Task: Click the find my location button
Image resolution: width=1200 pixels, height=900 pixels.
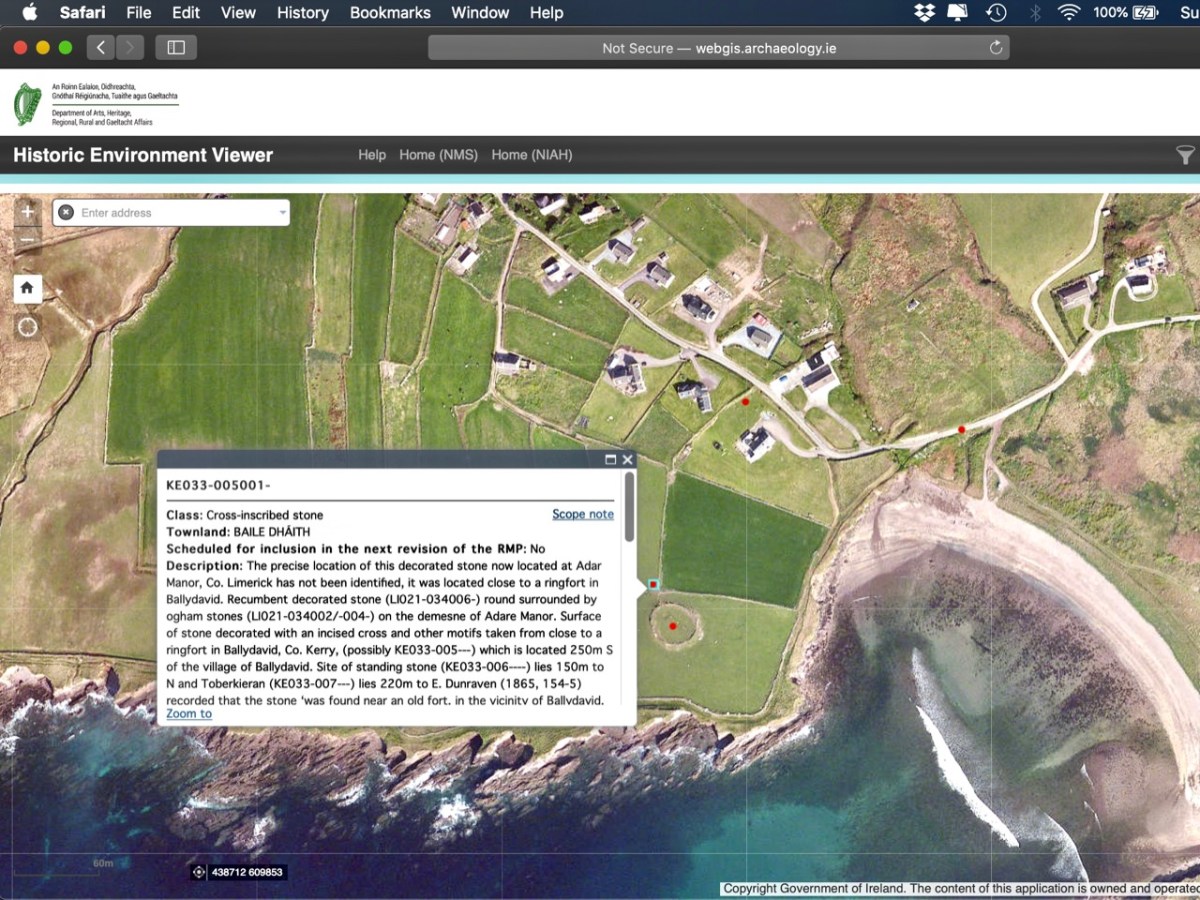Action: pos(27,327)
